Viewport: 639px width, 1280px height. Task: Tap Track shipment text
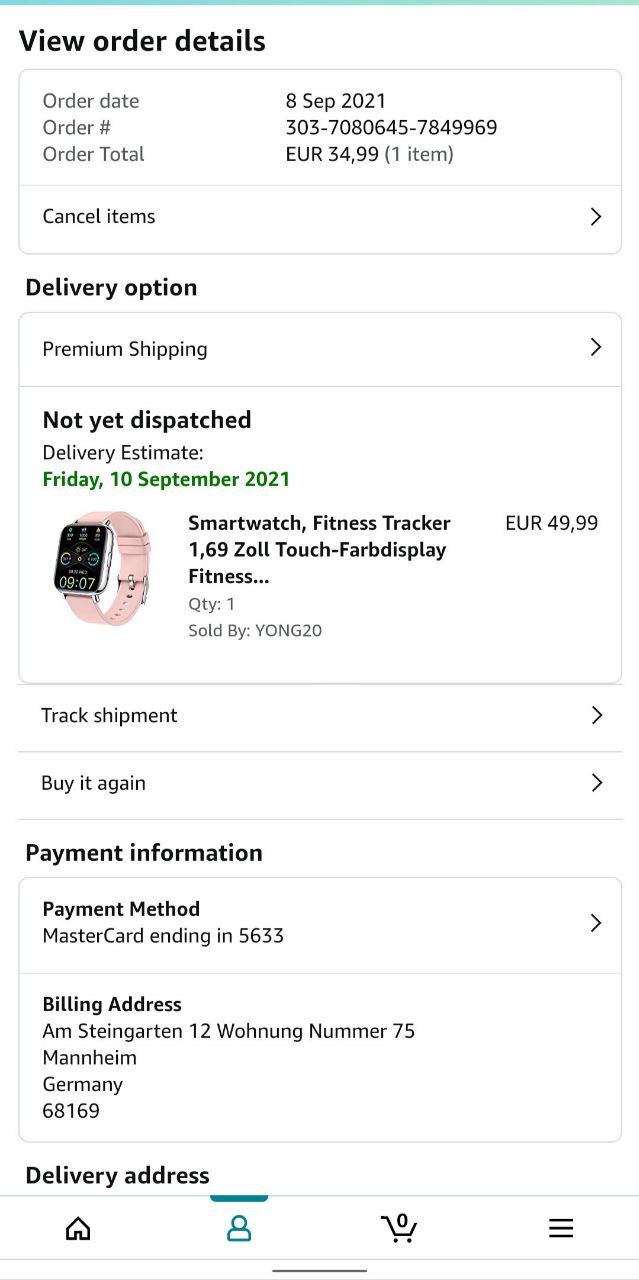coord(109,716)
